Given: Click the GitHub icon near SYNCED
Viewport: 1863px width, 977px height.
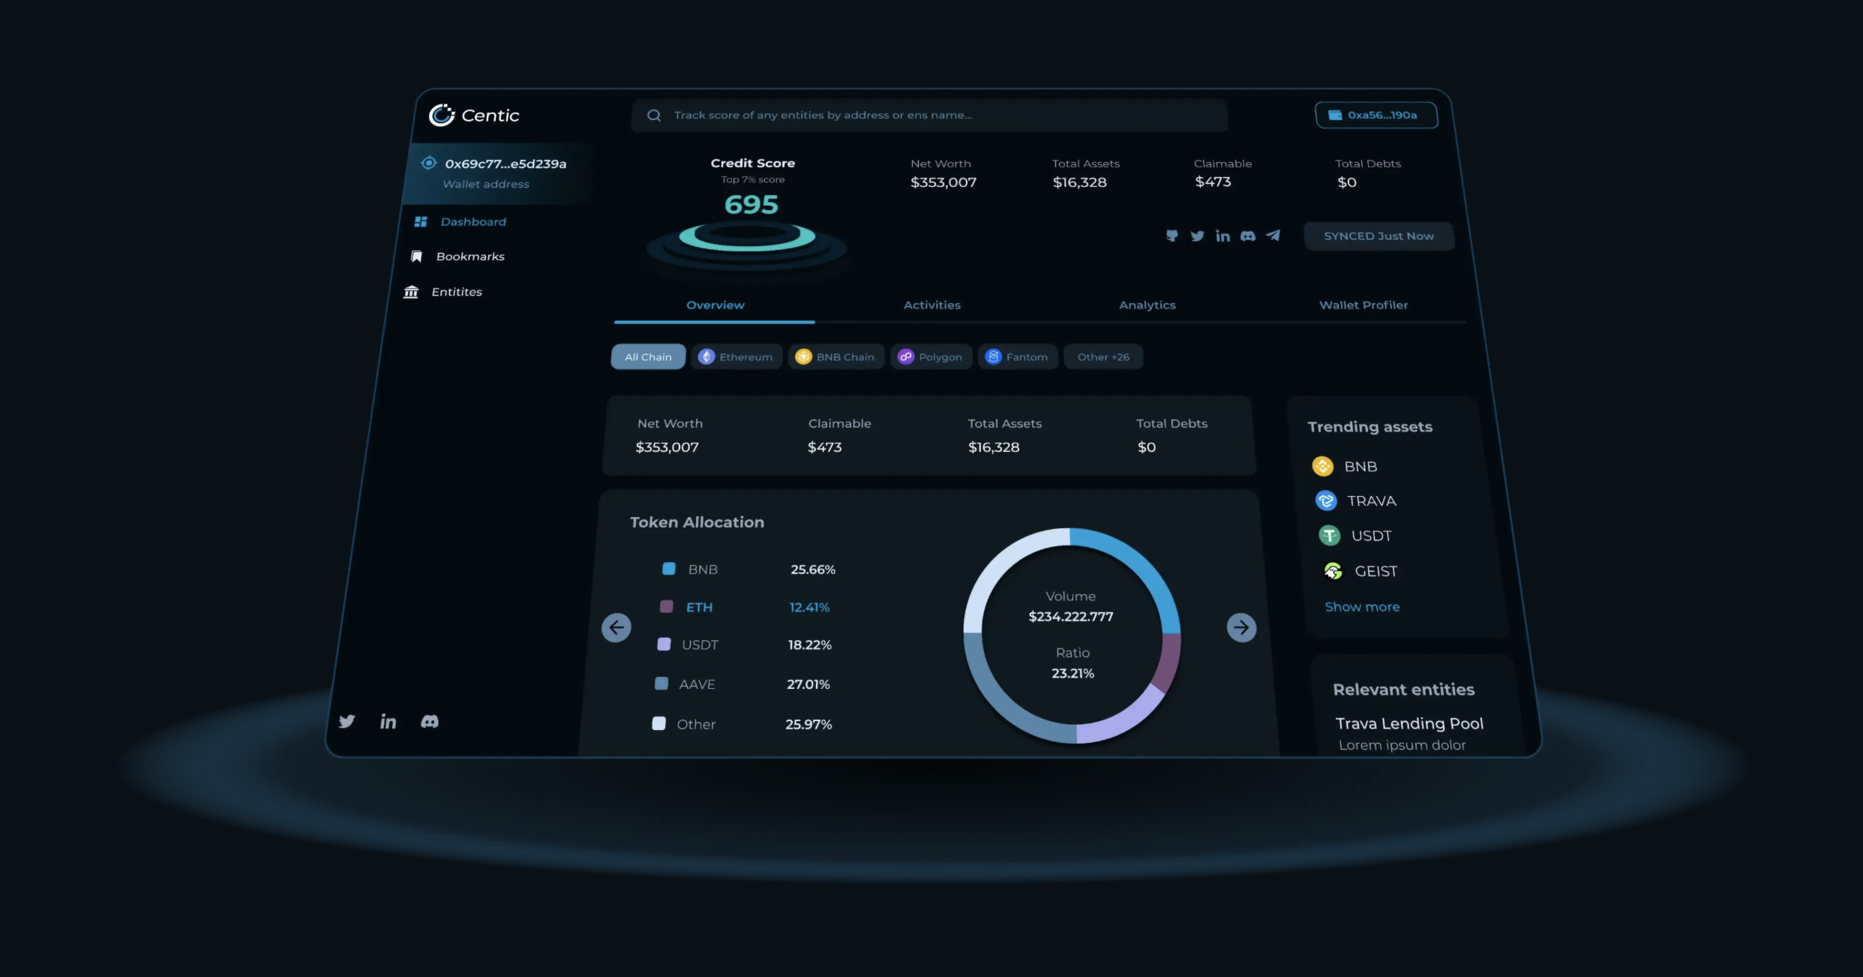Looking at the screenshot, I should (x=1172, y=235).
